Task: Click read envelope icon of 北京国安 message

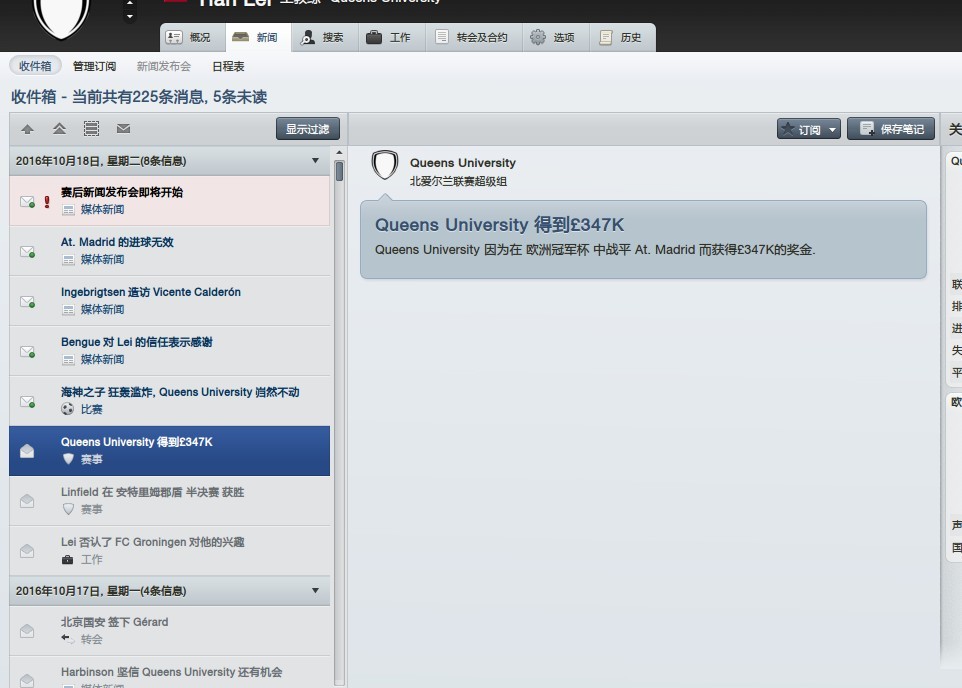Action: pos(27,631)
